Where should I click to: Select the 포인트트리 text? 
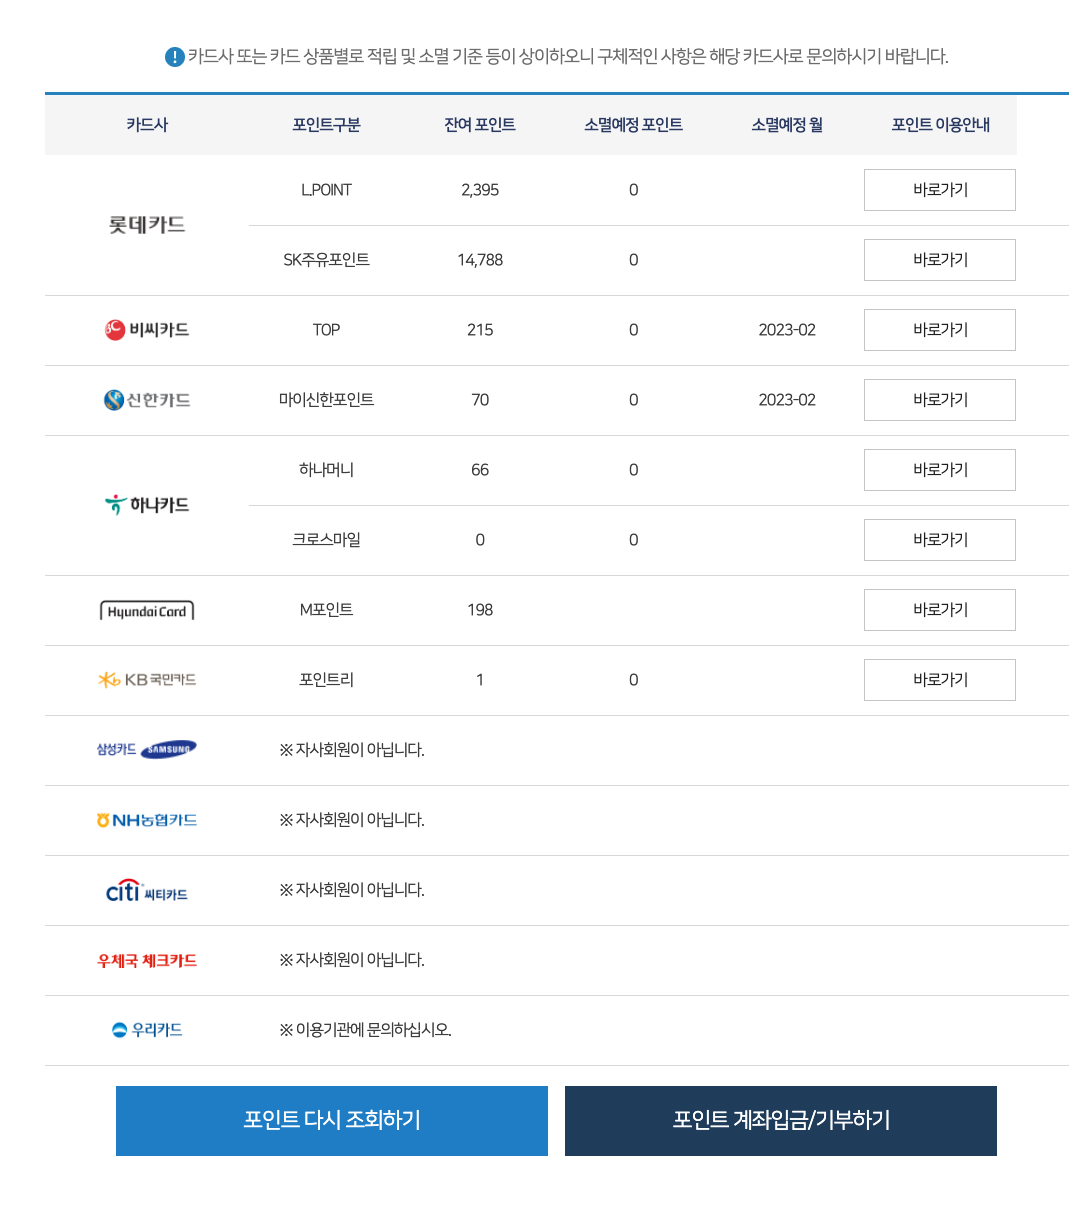coord(326,680)
